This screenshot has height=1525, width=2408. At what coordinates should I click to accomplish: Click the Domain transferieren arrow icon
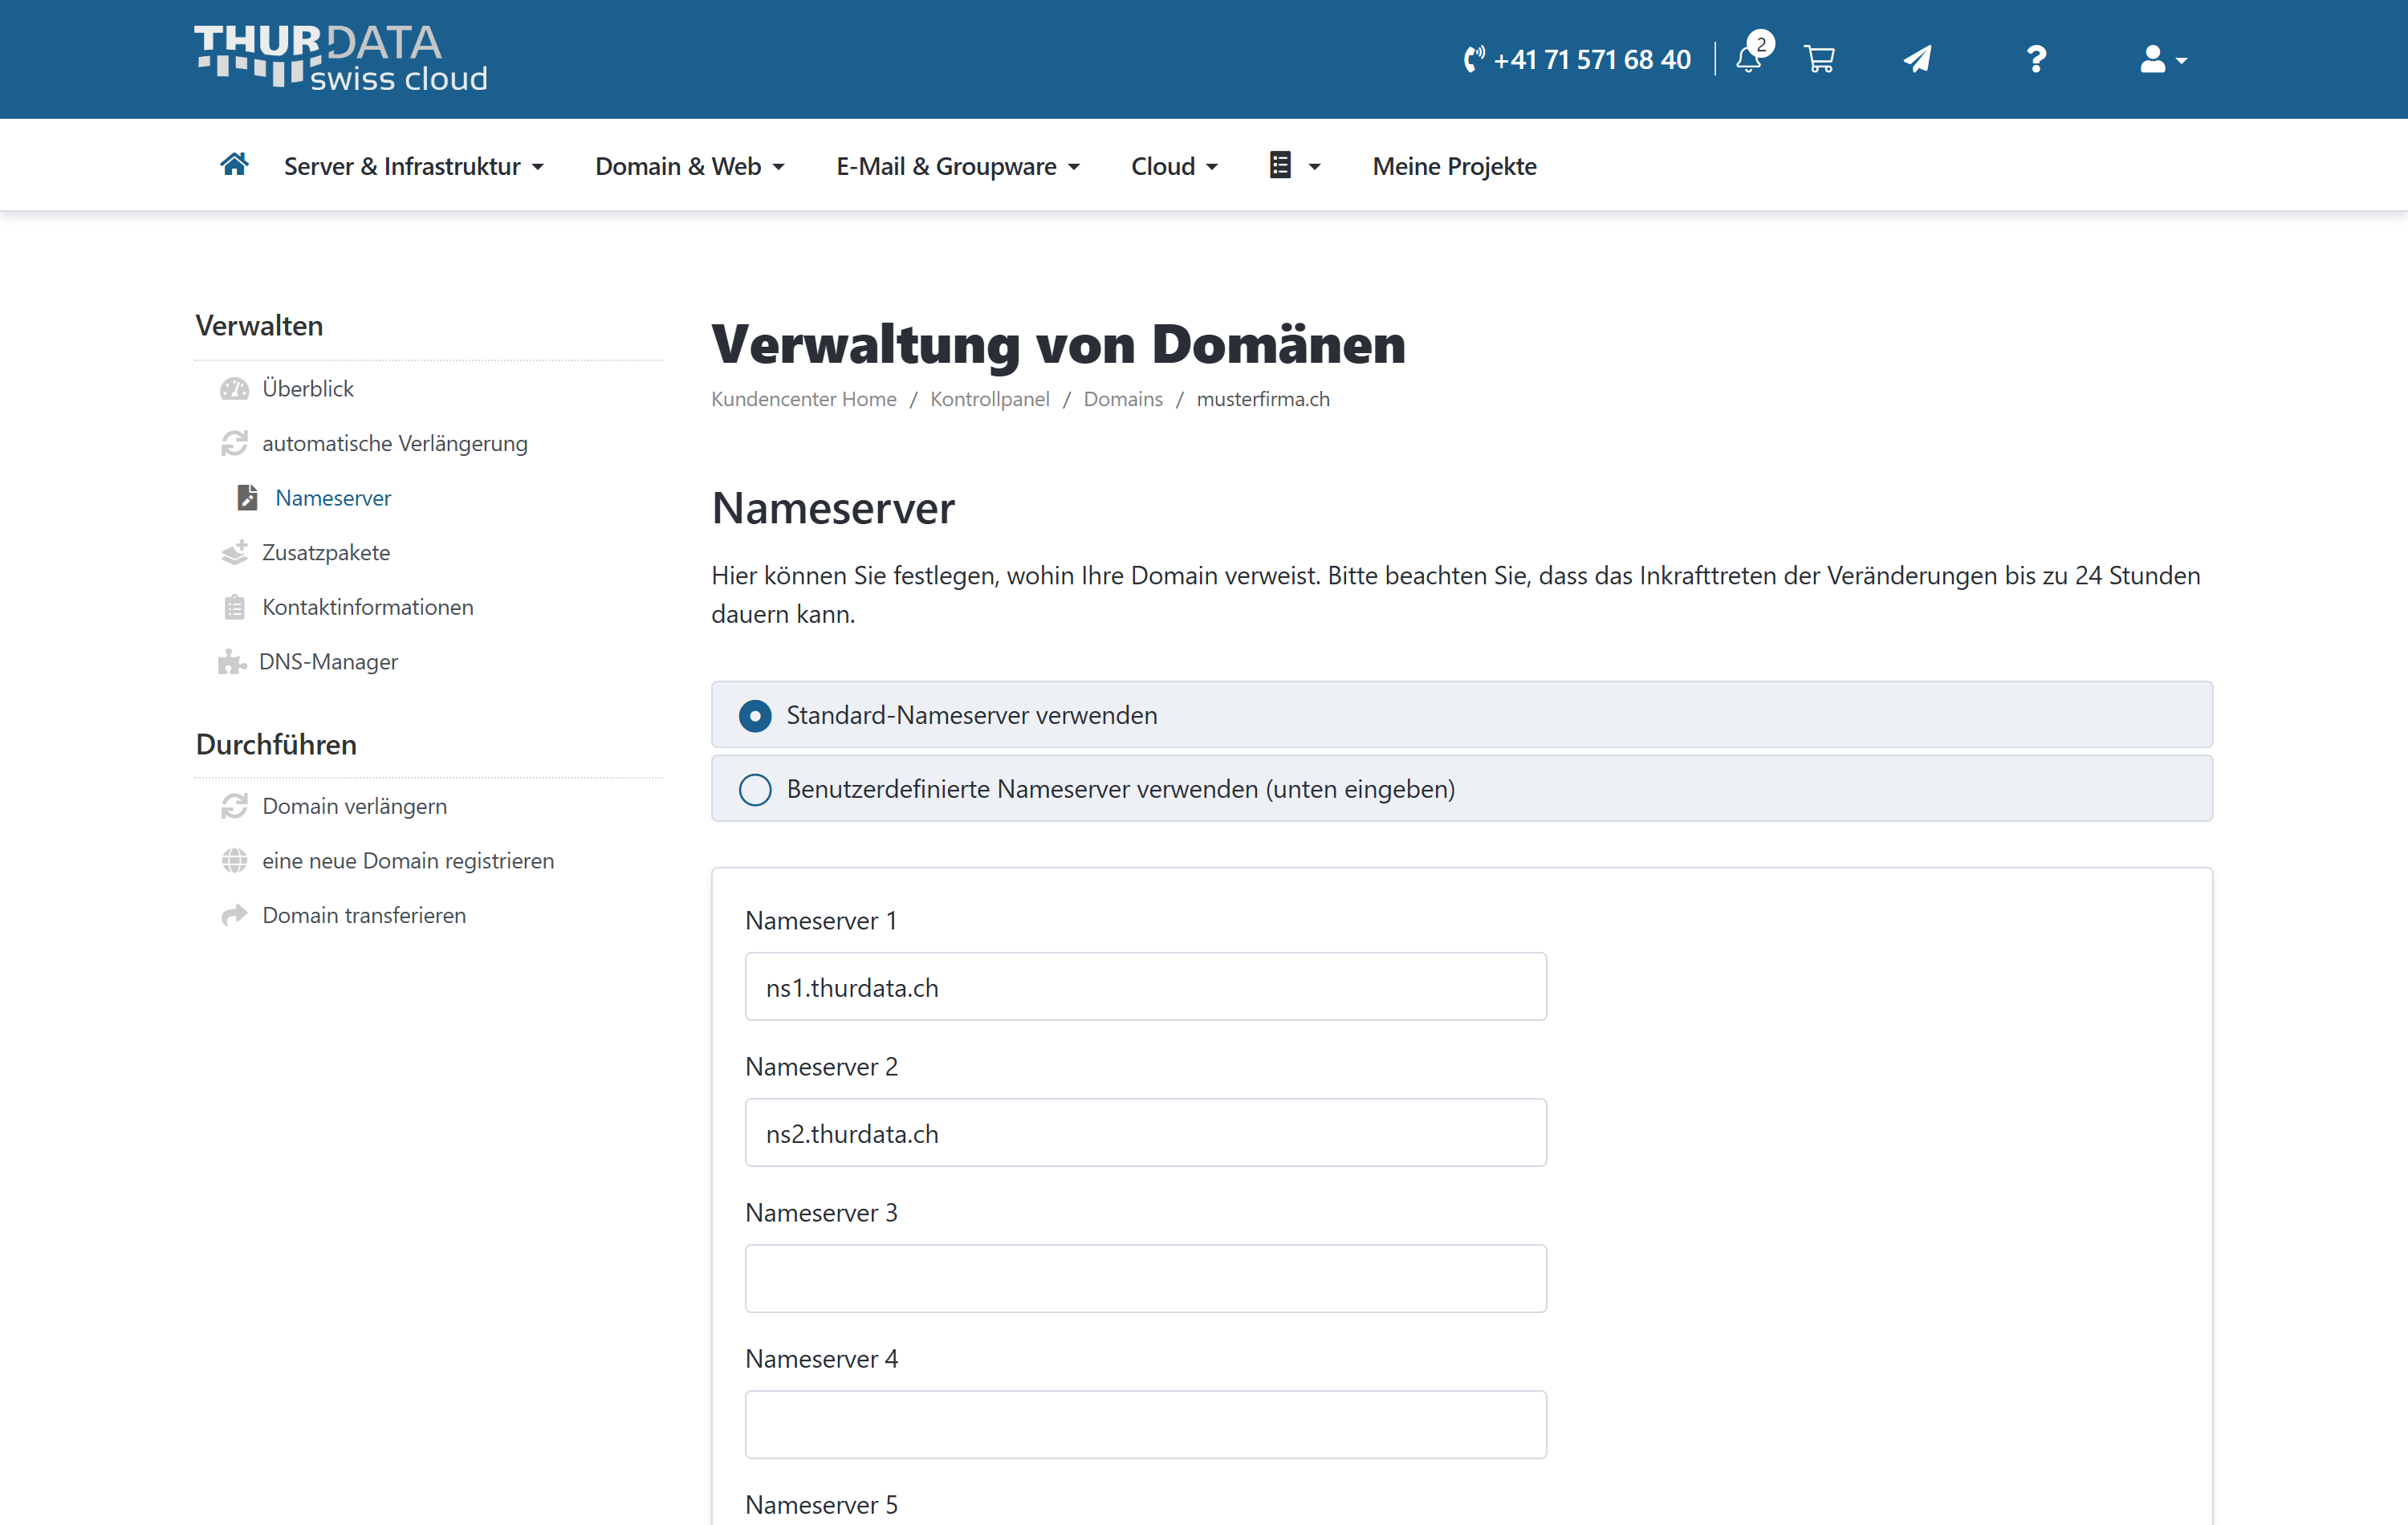click(x=234, y=915)
